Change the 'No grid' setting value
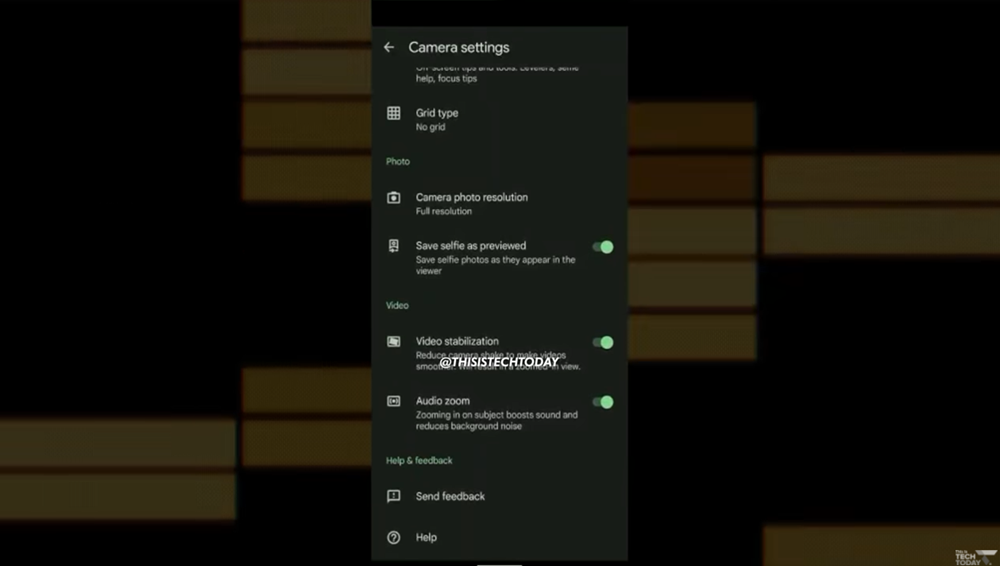This screenshot has width=1000, height=566. (430, 128)
